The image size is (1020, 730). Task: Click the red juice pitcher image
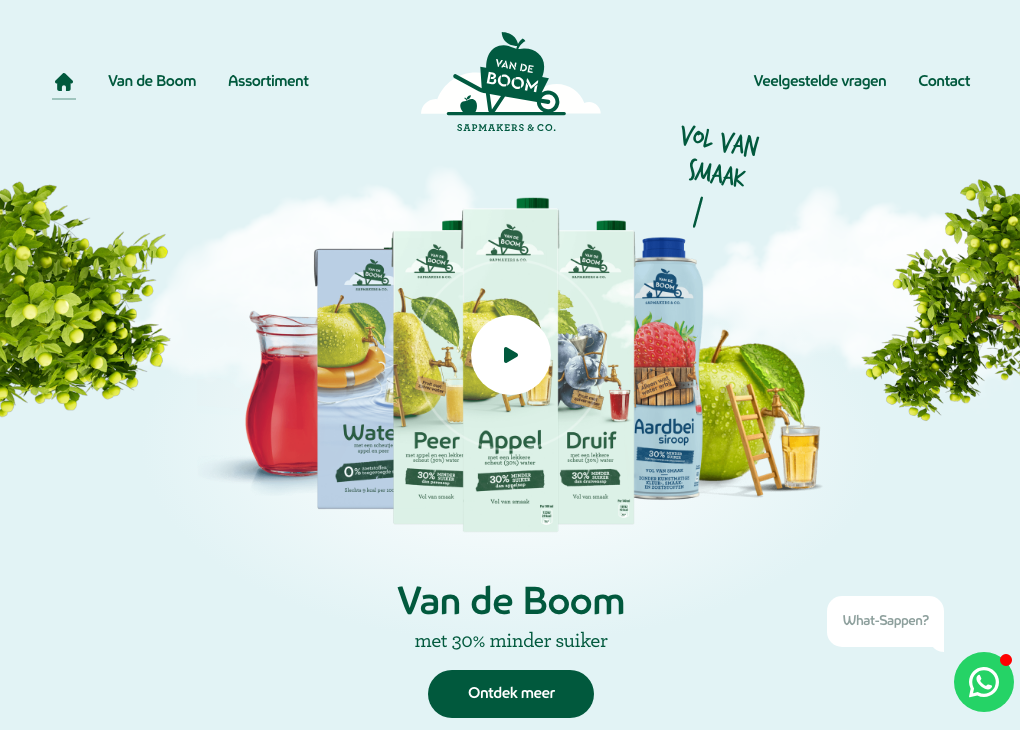click(283, 394)
